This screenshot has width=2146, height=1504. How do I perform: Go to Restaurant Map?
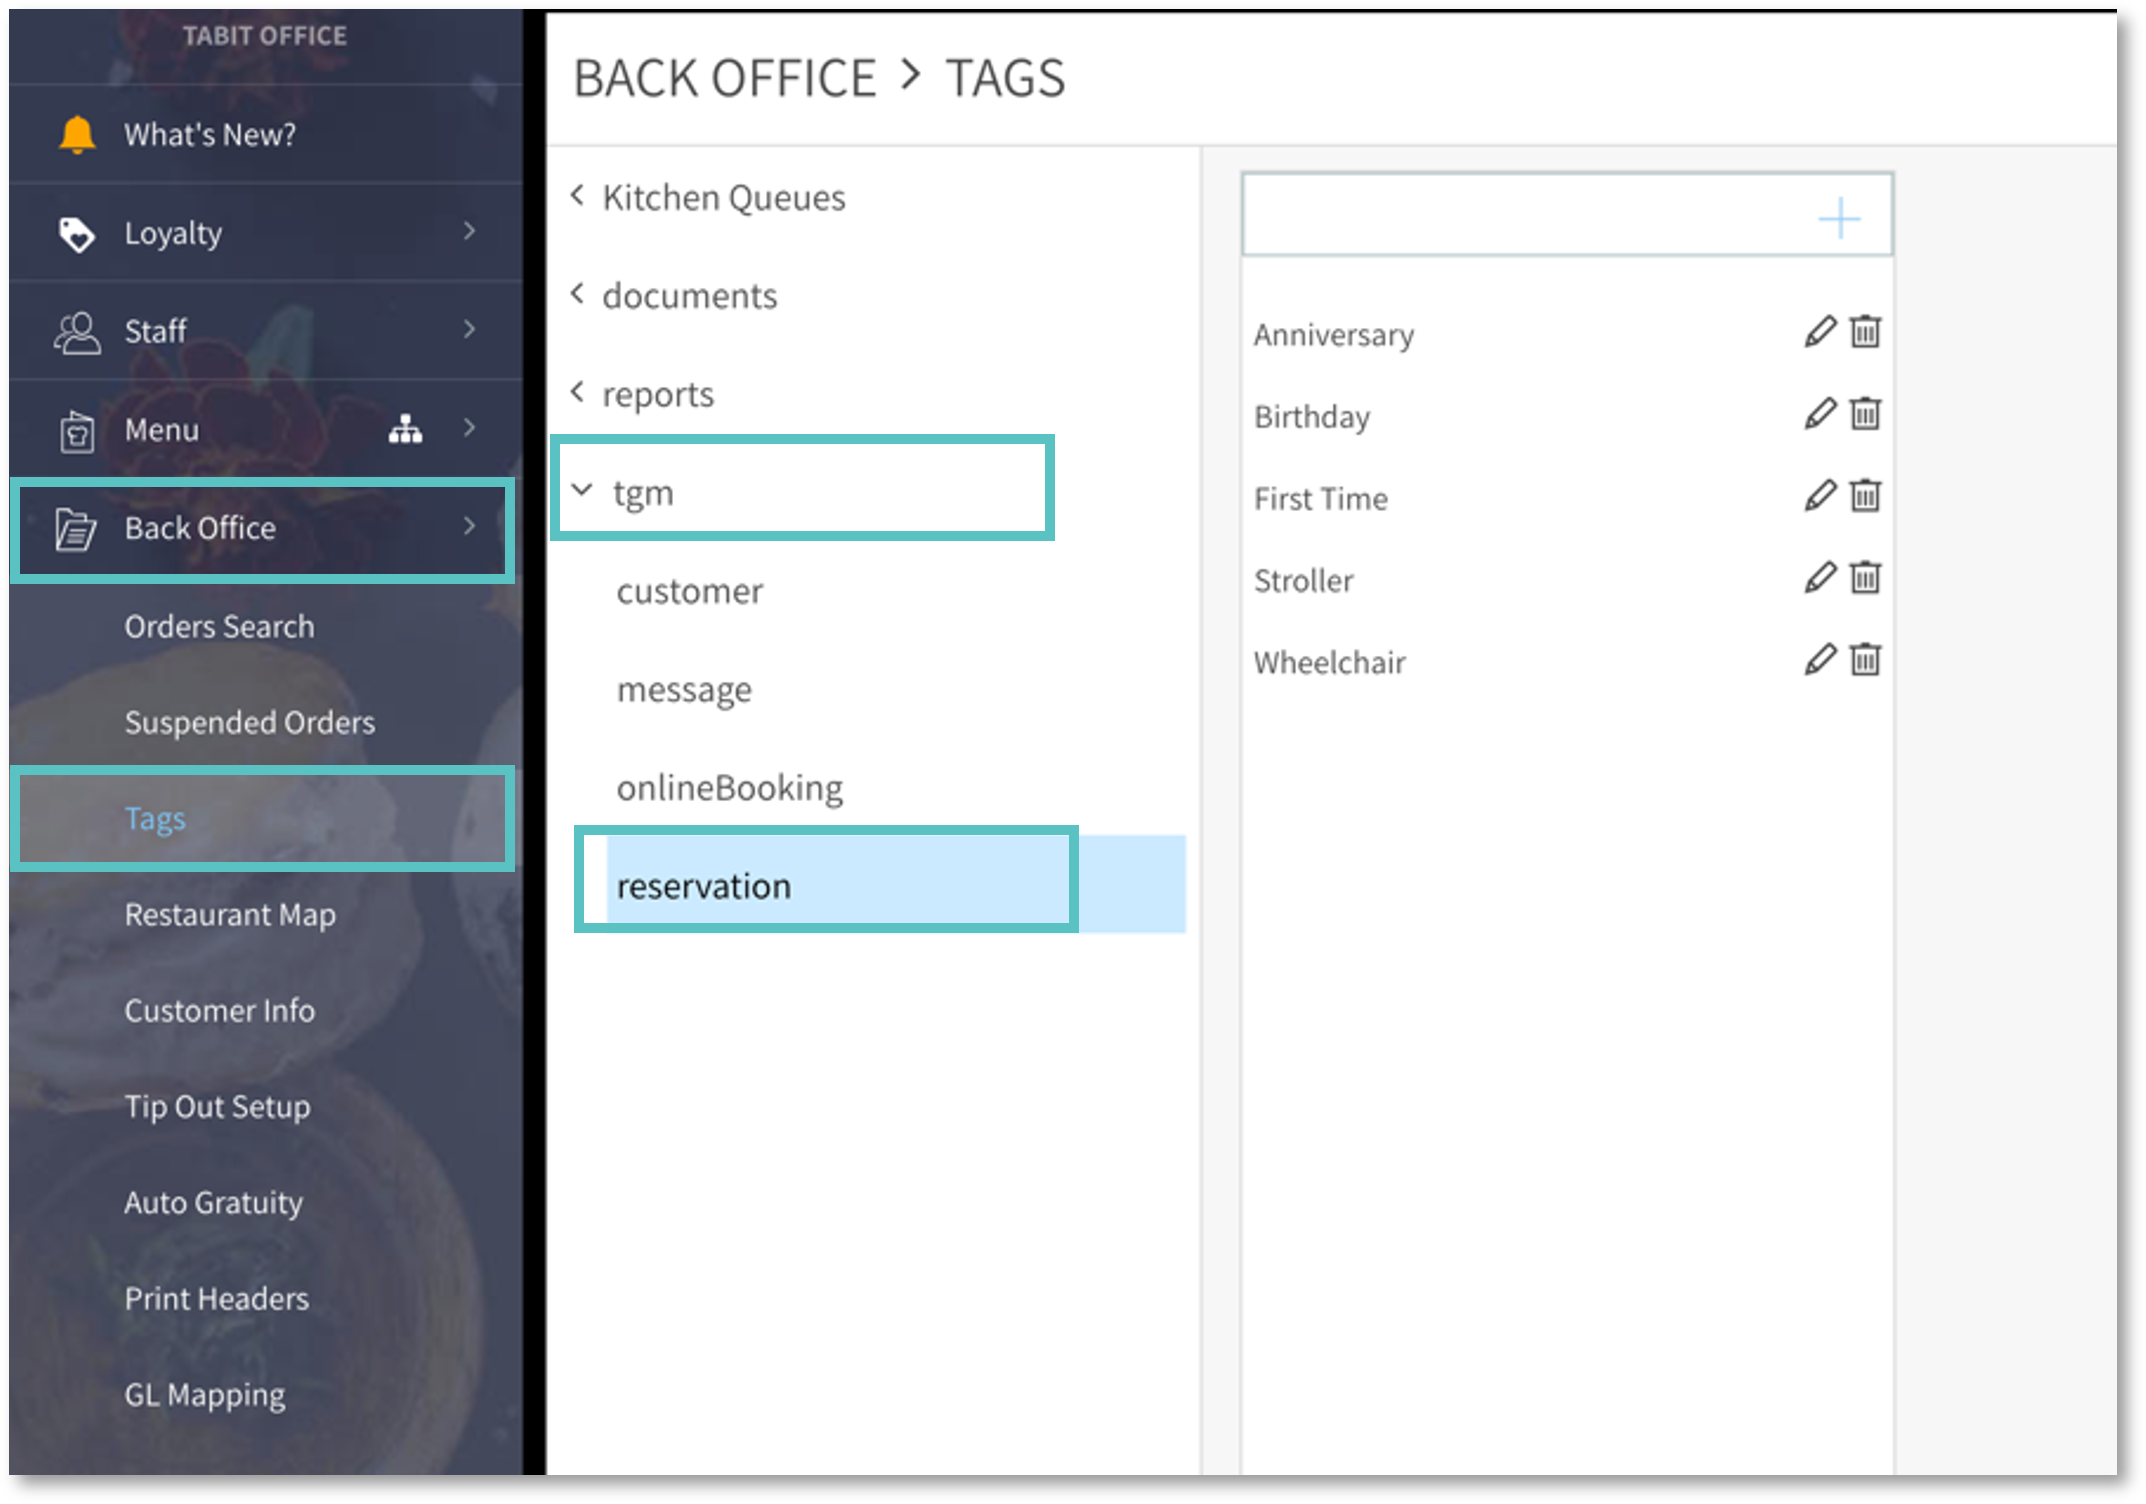click(230, 914)
